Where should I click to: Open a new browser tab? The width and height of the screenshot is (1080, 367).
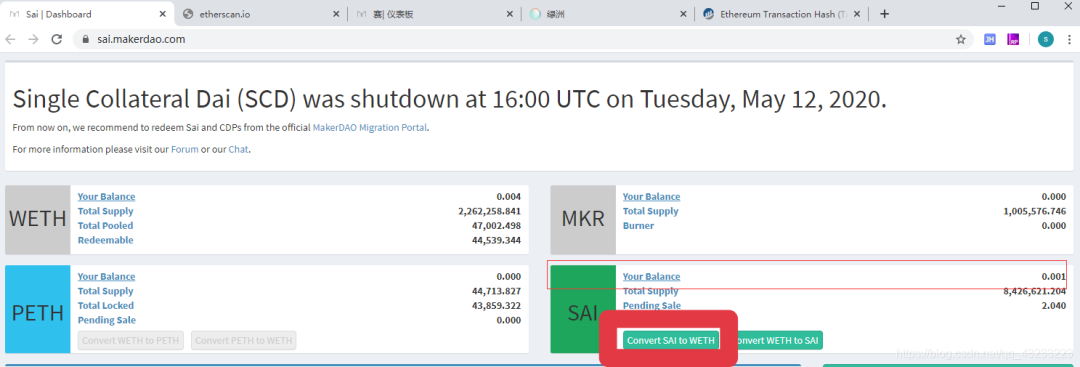pyautogui.click(x=885, y=14)
